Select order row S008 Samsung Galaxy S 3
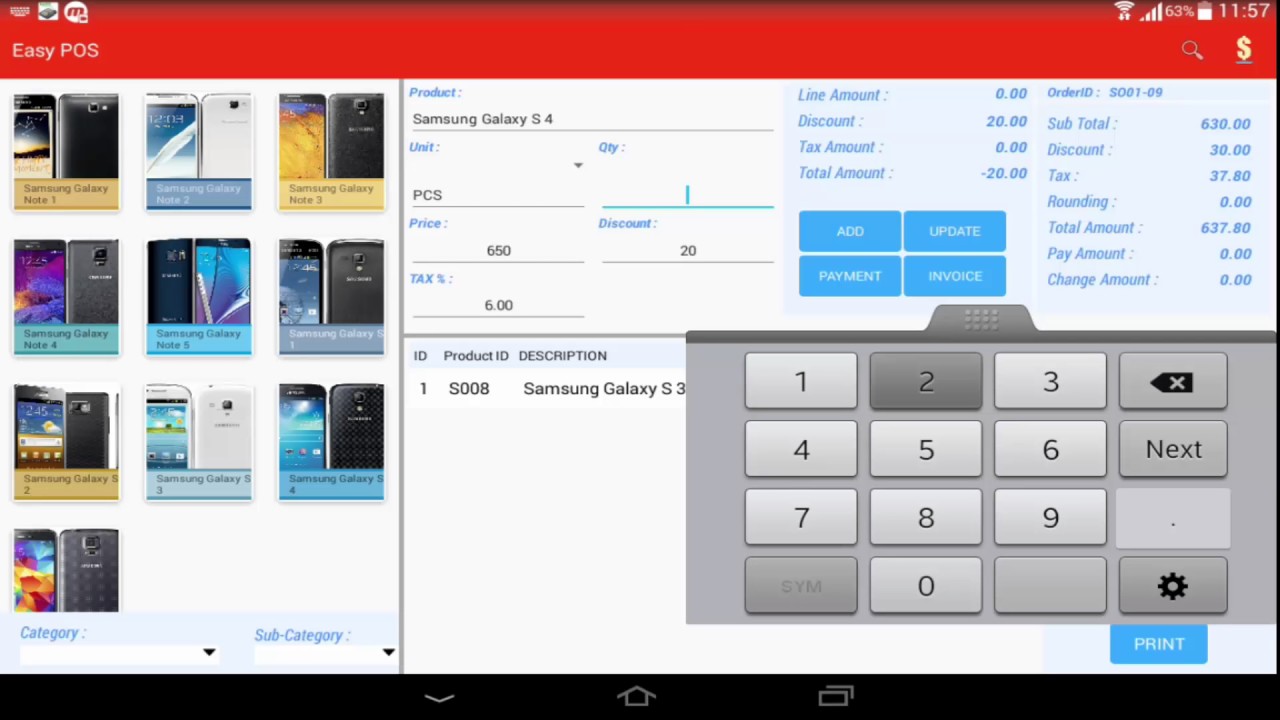The height and width of the screenshot is (720, 1280). pos(548,388)
